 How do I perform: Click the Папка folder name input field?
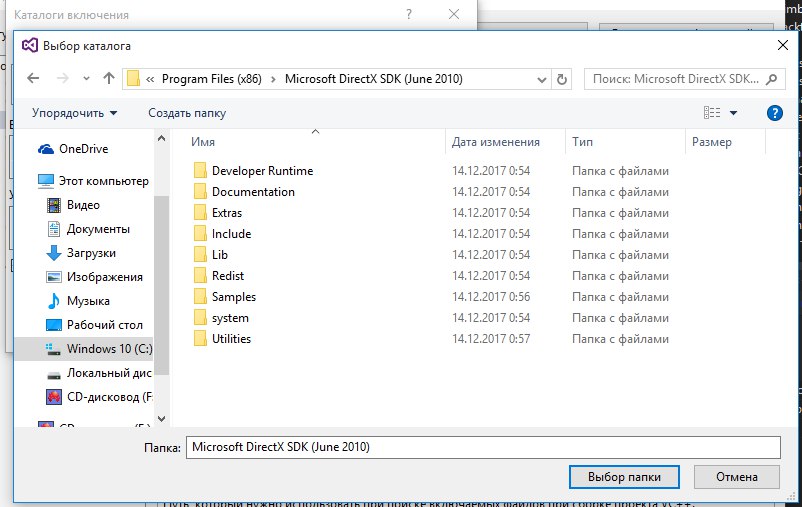pos(482,447)
